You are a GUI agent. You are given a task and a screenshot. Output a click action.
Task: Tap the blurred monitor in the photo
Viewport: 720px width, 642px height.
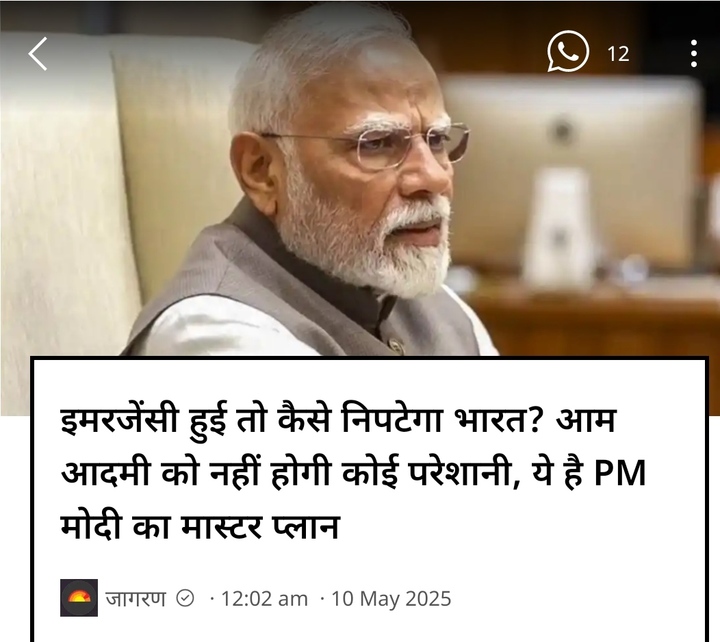pos(572,172)
